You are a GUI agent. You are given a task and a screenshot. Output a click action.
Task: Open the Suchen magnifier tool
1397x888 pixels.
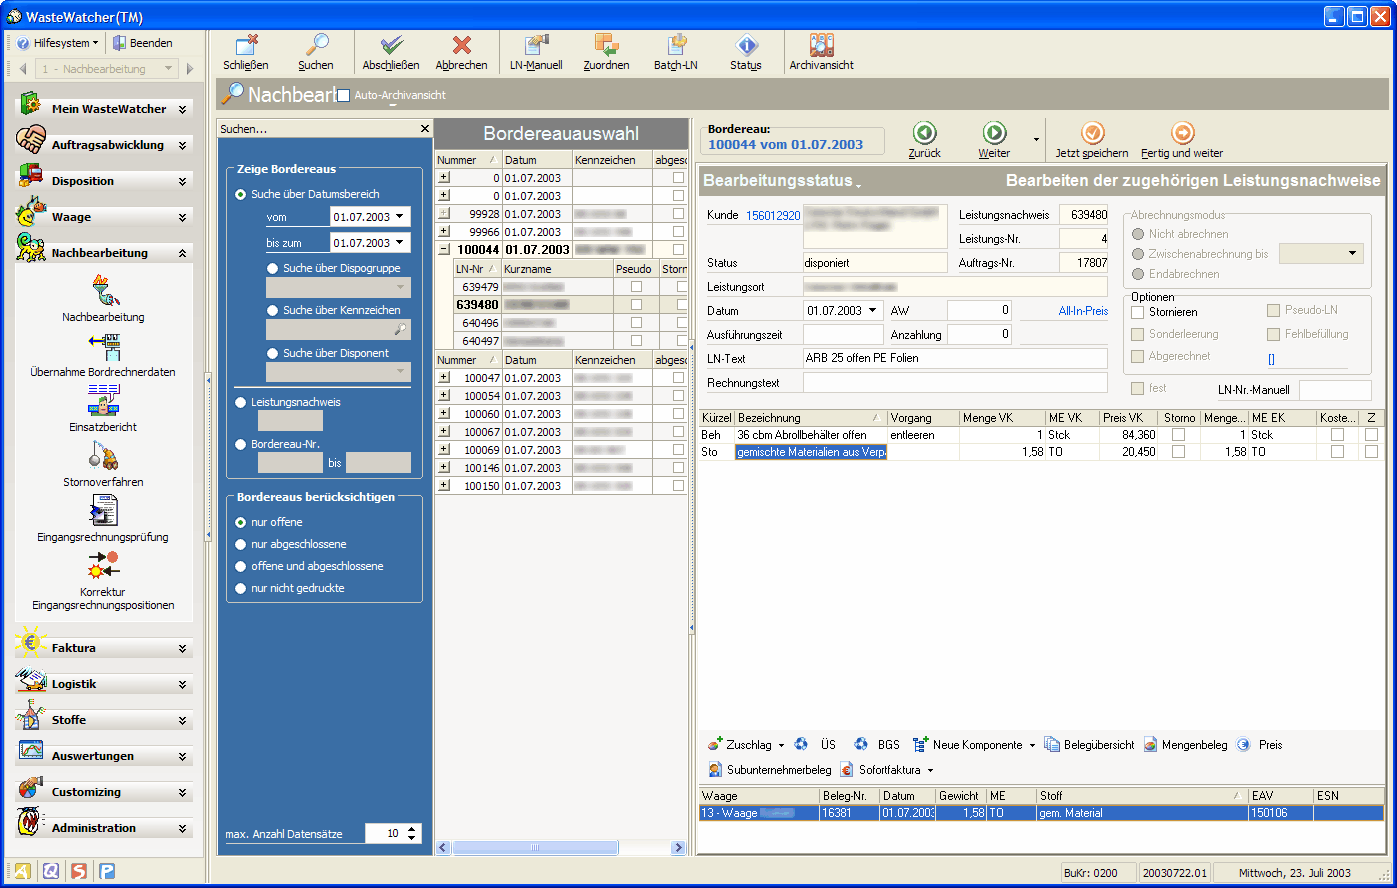click(316, 46)
